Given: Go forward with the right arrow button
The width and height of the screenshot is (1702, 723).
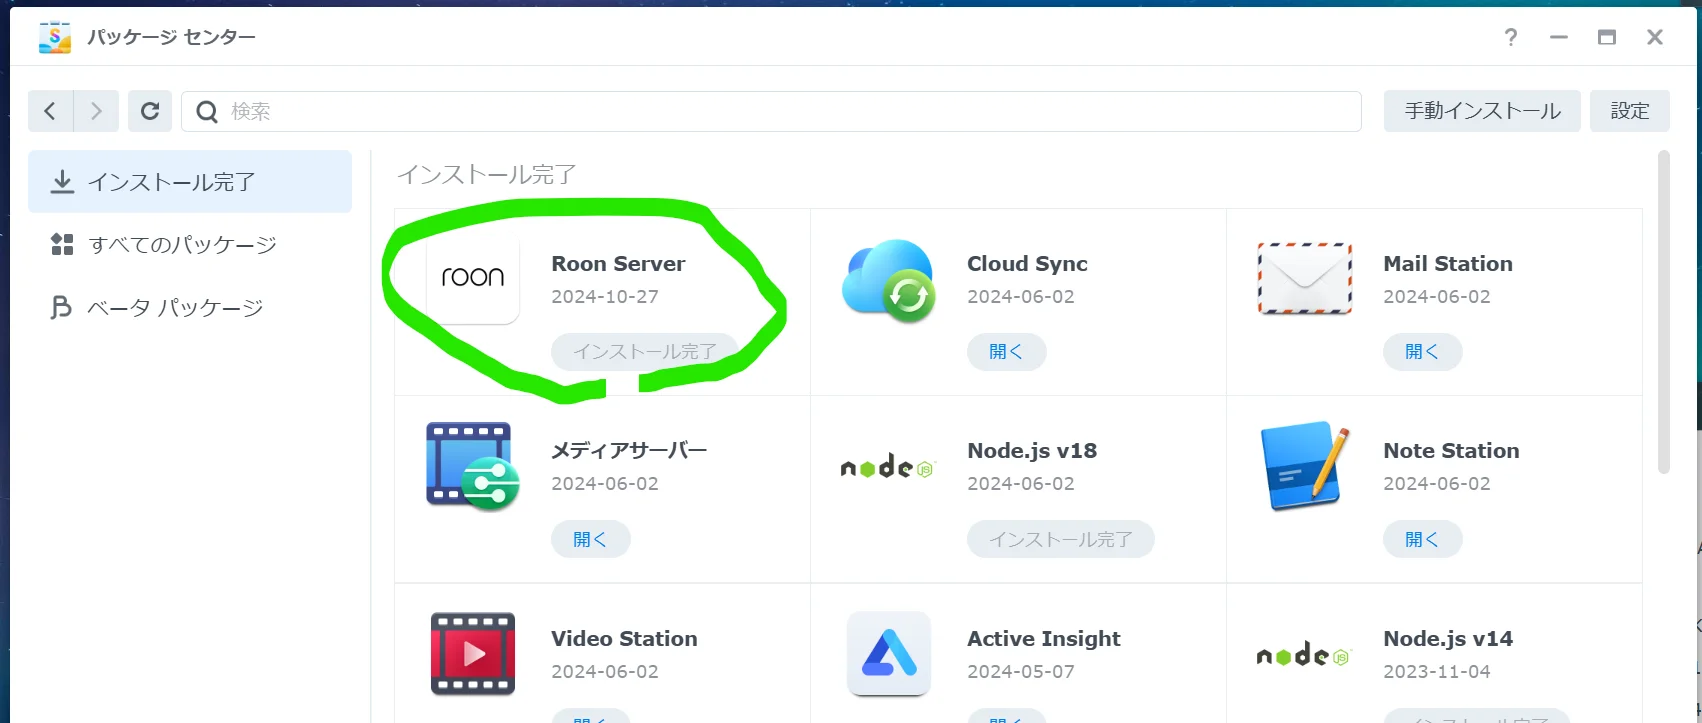Looking at the screenshot, I should click(96, 111).
